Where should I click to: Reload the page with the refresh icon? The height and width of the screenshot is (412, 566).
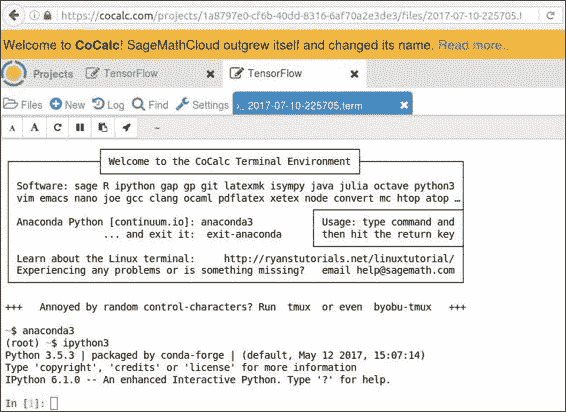point(550,16)
